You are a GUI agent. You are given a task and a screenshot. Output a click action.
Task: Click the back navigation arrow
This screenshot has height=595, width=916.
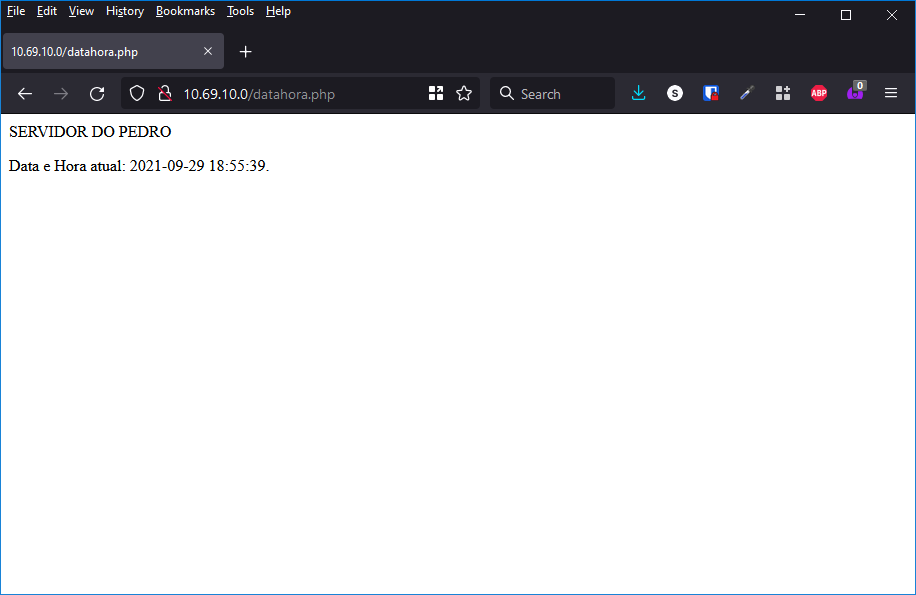click(24, 93)
